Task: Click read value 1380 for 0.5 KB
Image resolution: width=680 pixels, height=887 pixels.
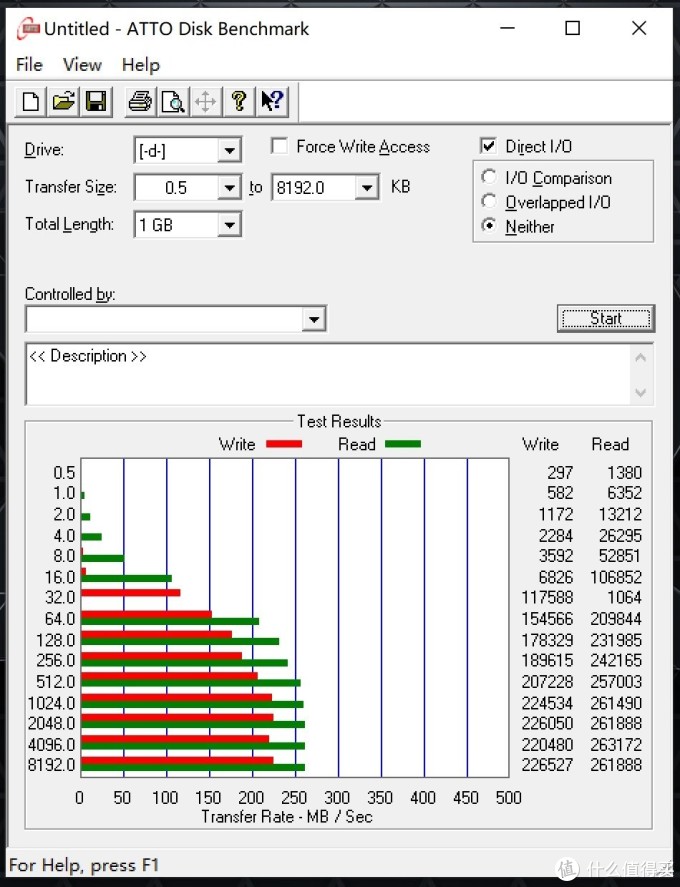Action: [625, 472]
